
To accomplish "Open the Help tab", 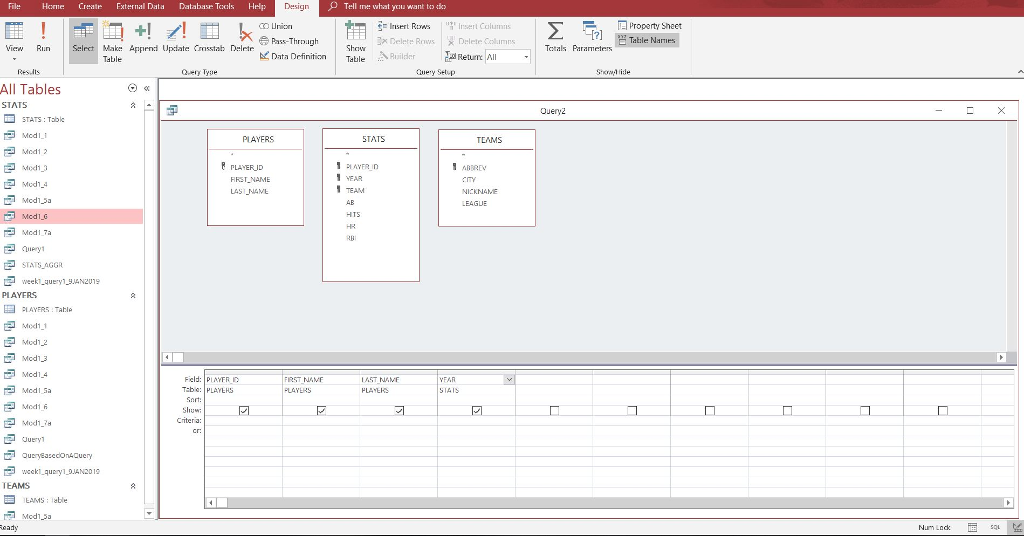I will pyautogui.click(x=257, y=7).
